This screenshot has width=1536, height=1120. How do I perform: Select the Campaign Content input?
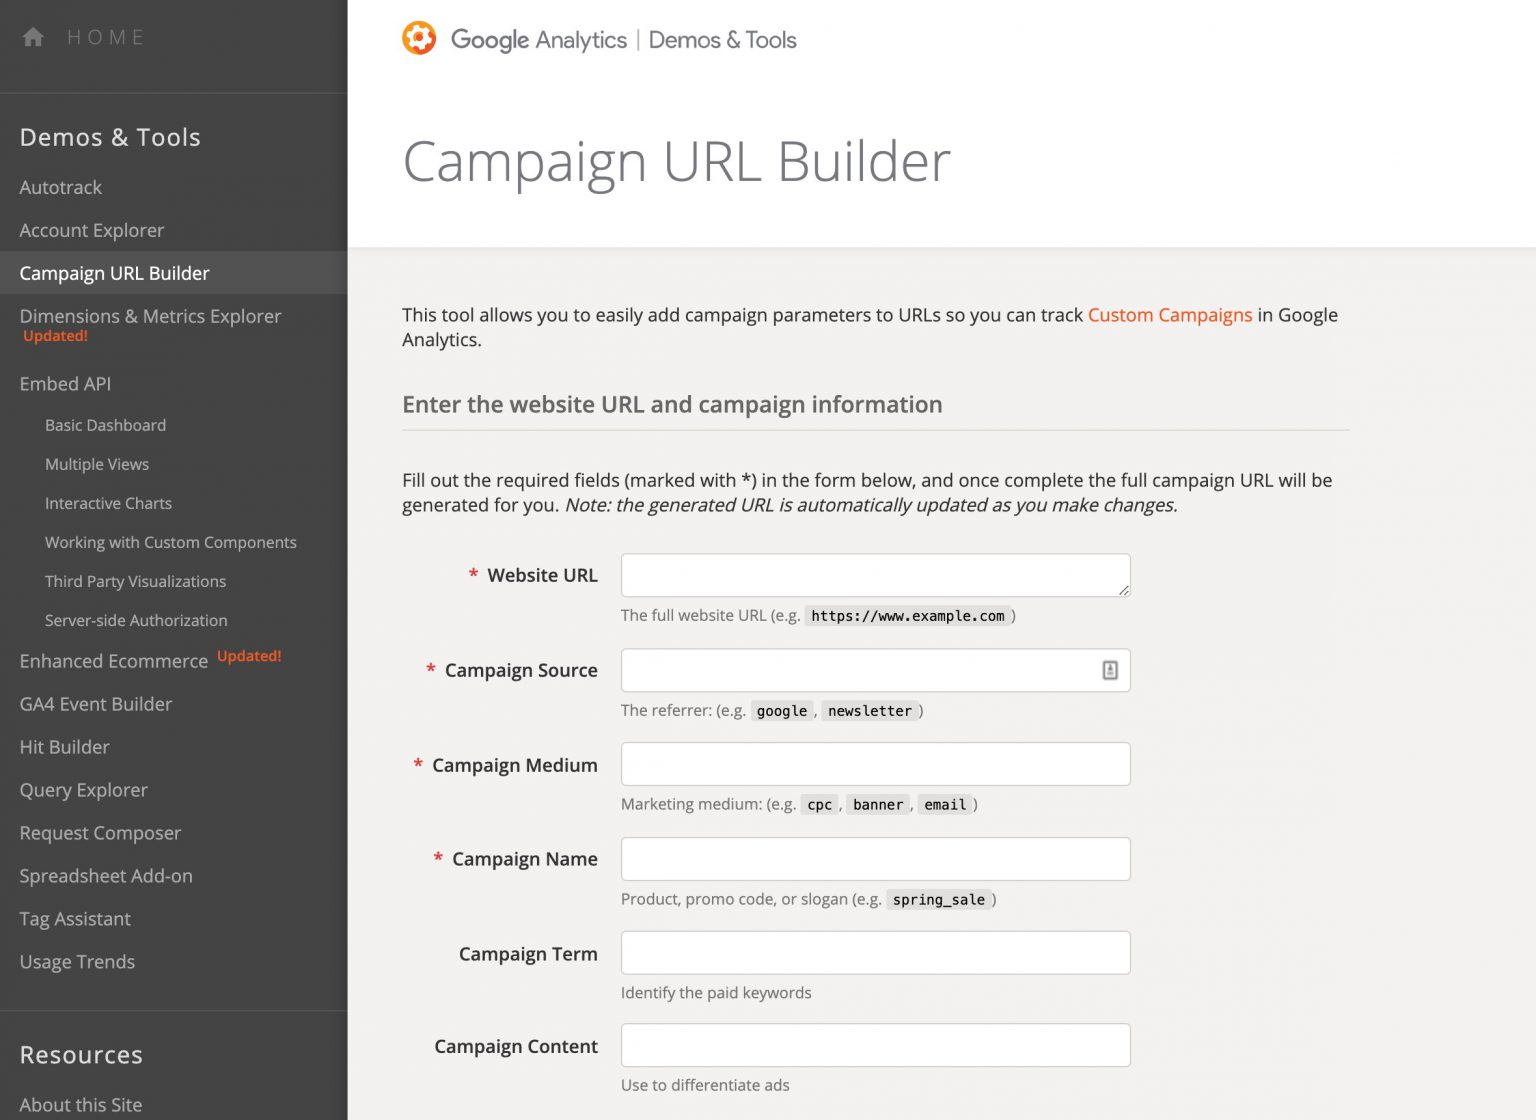point(875,1046)
